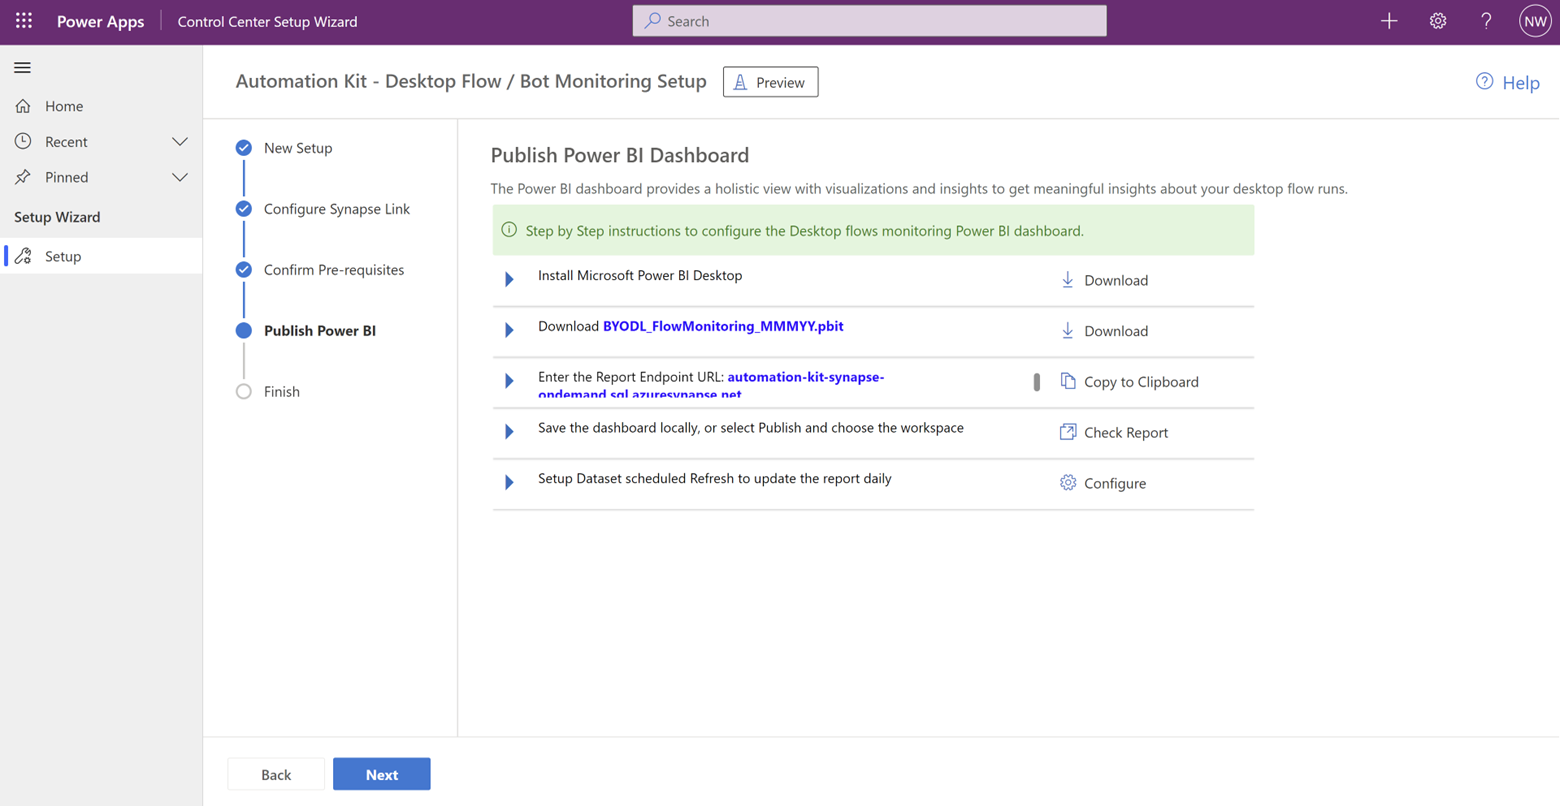Click the Home house icon

(x=23, y=106)
